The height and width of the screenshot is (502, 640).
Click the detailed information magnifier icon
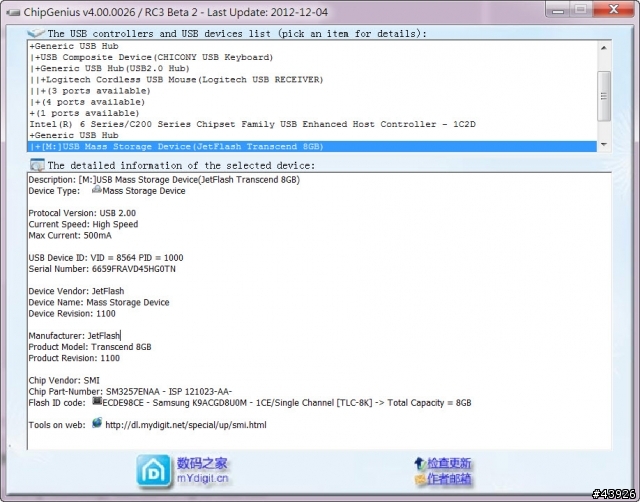point(37,165)
